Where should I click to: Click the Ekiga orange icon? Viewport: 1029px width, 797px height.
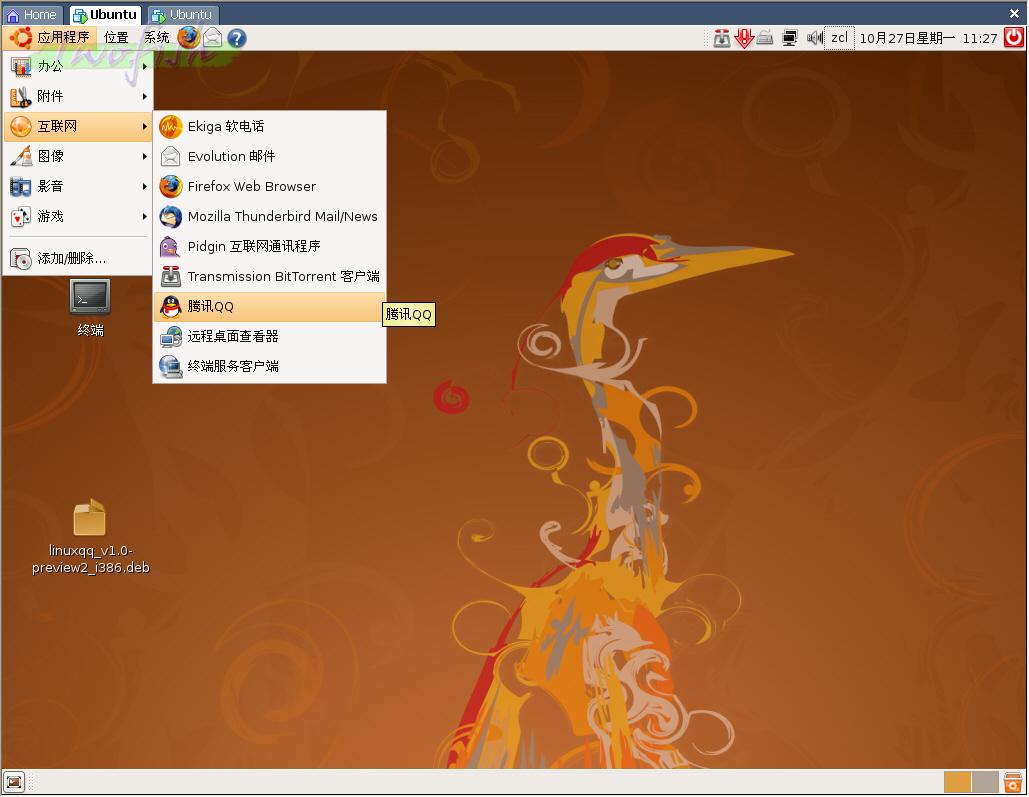point(171,127)
